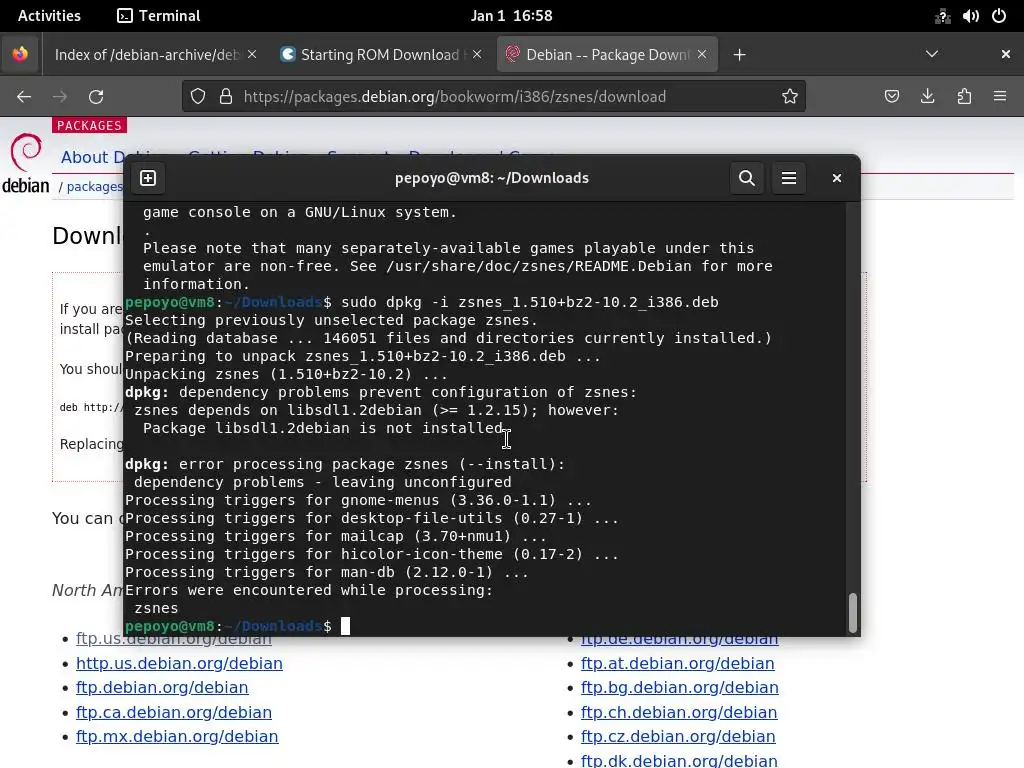
Task: Open the http.us.debian.org/debian mirror link
Action: click(x=179, y=663)
